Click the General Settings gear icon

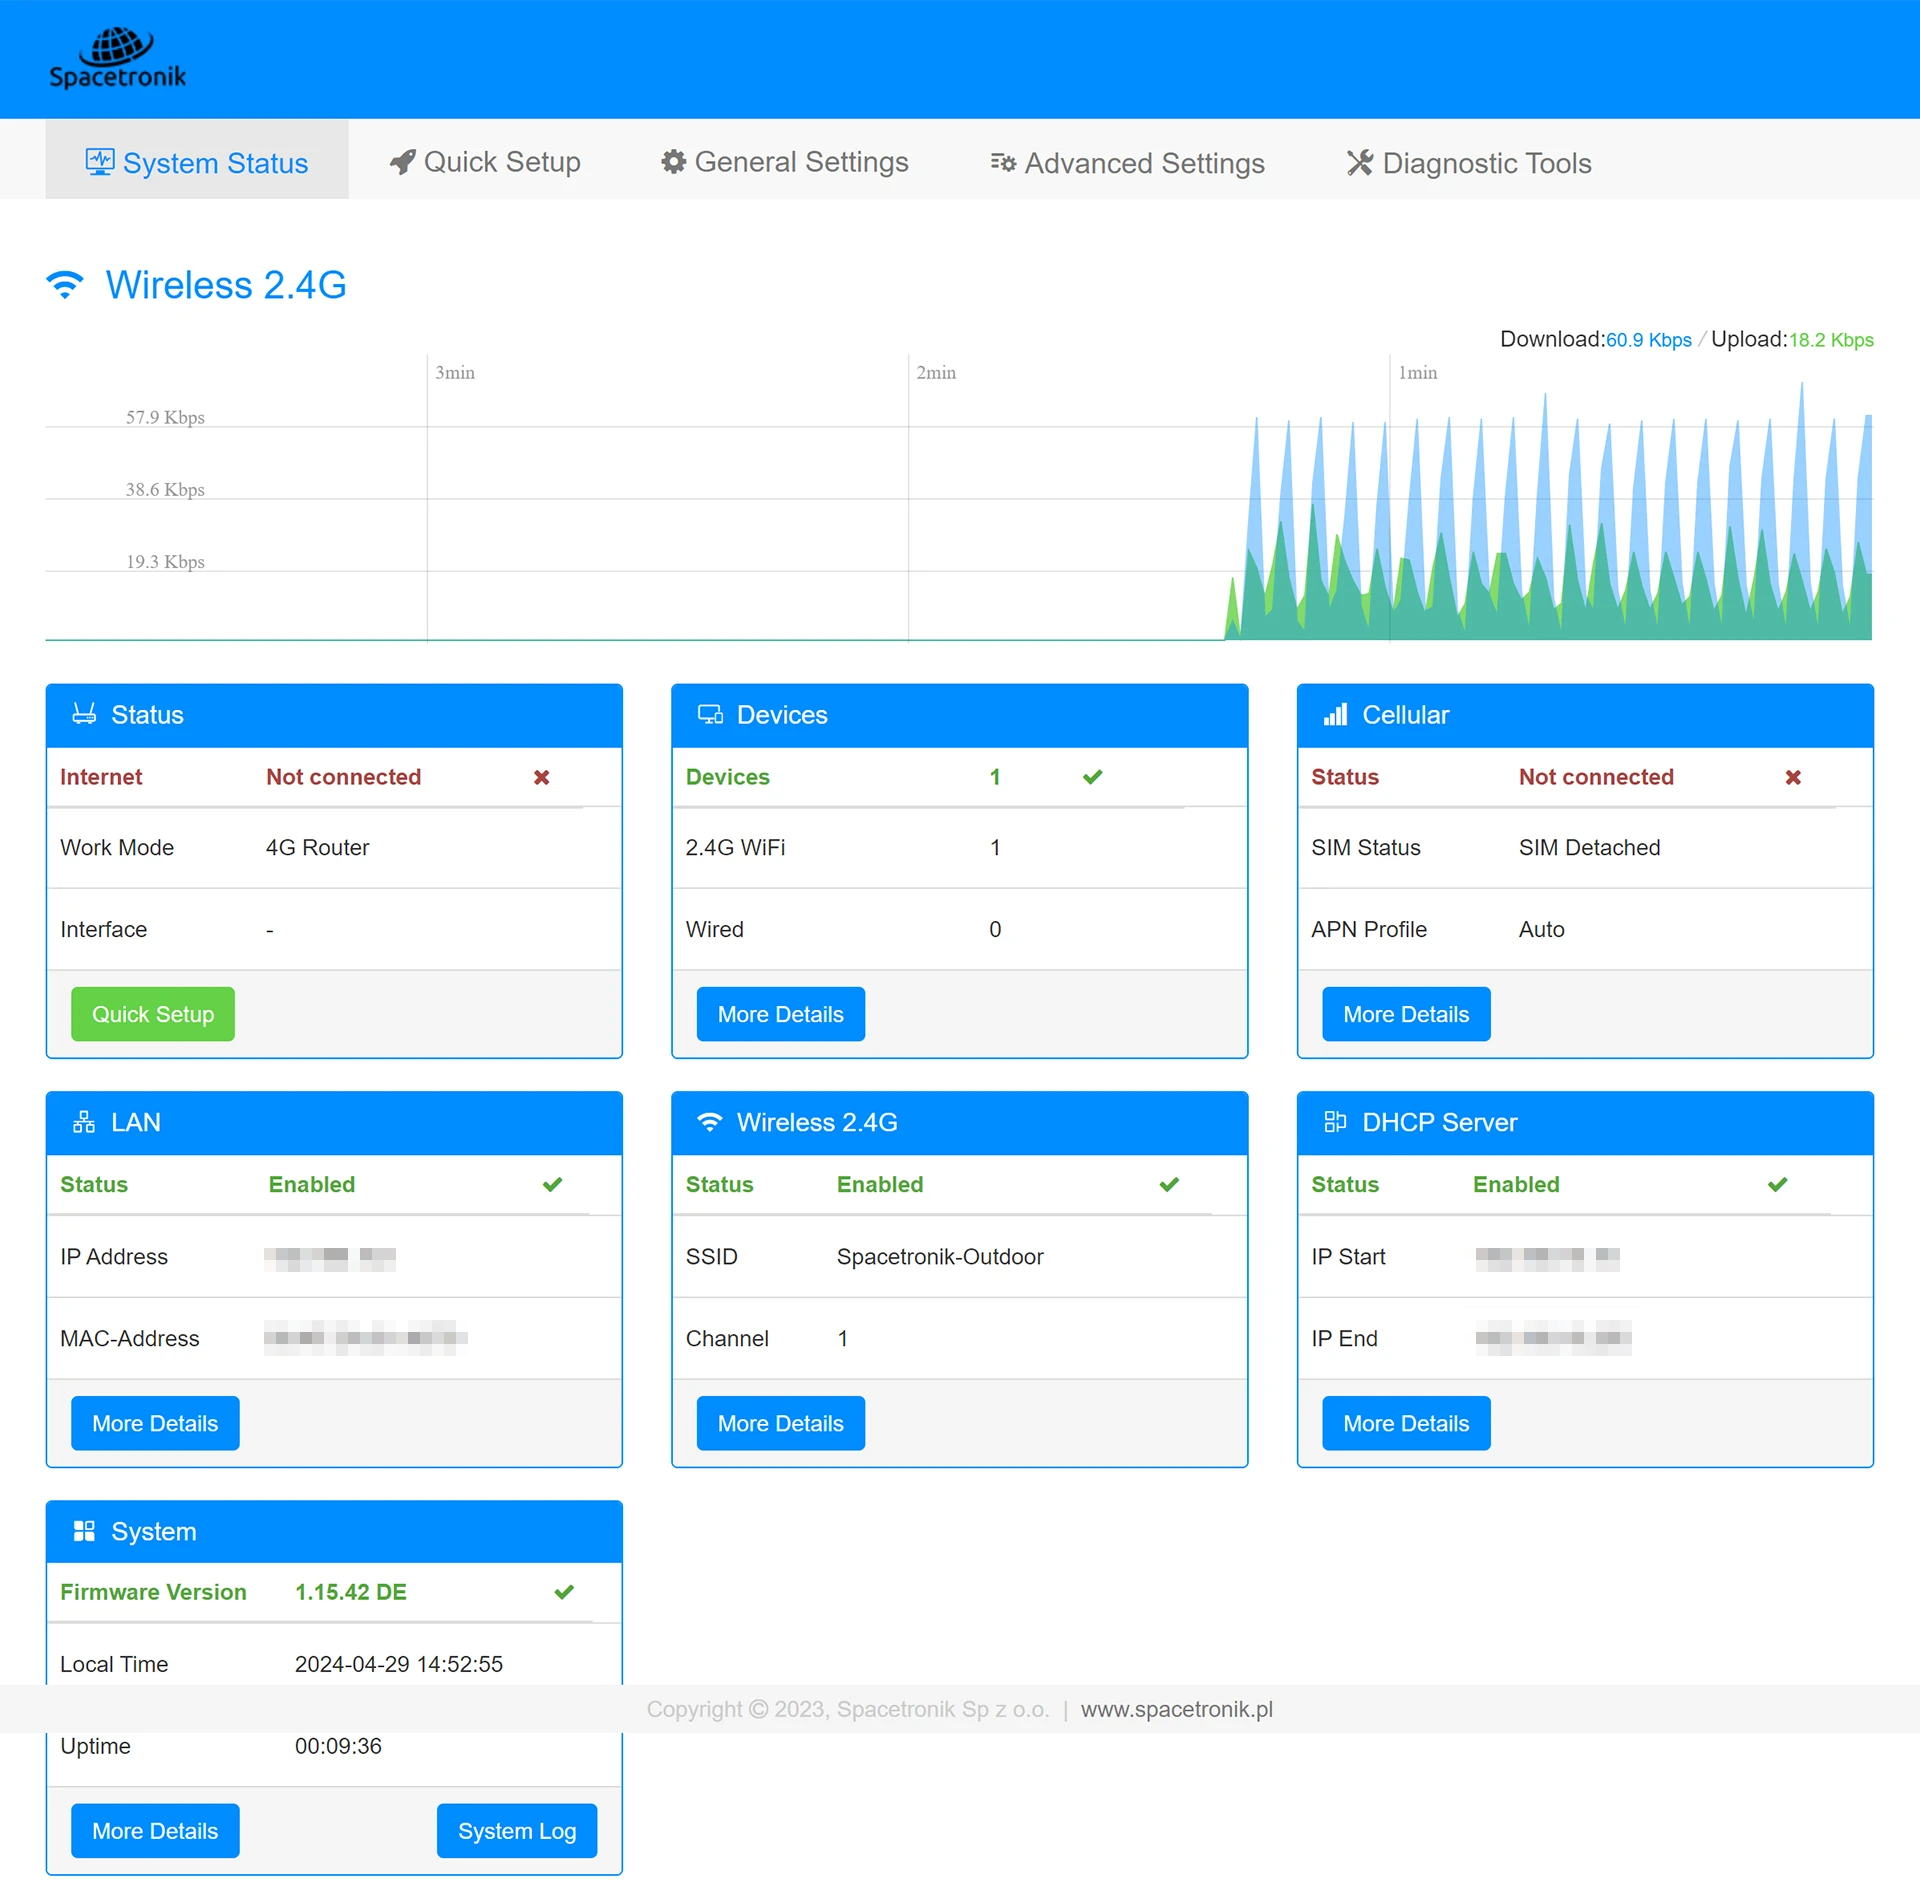[674, 161]
